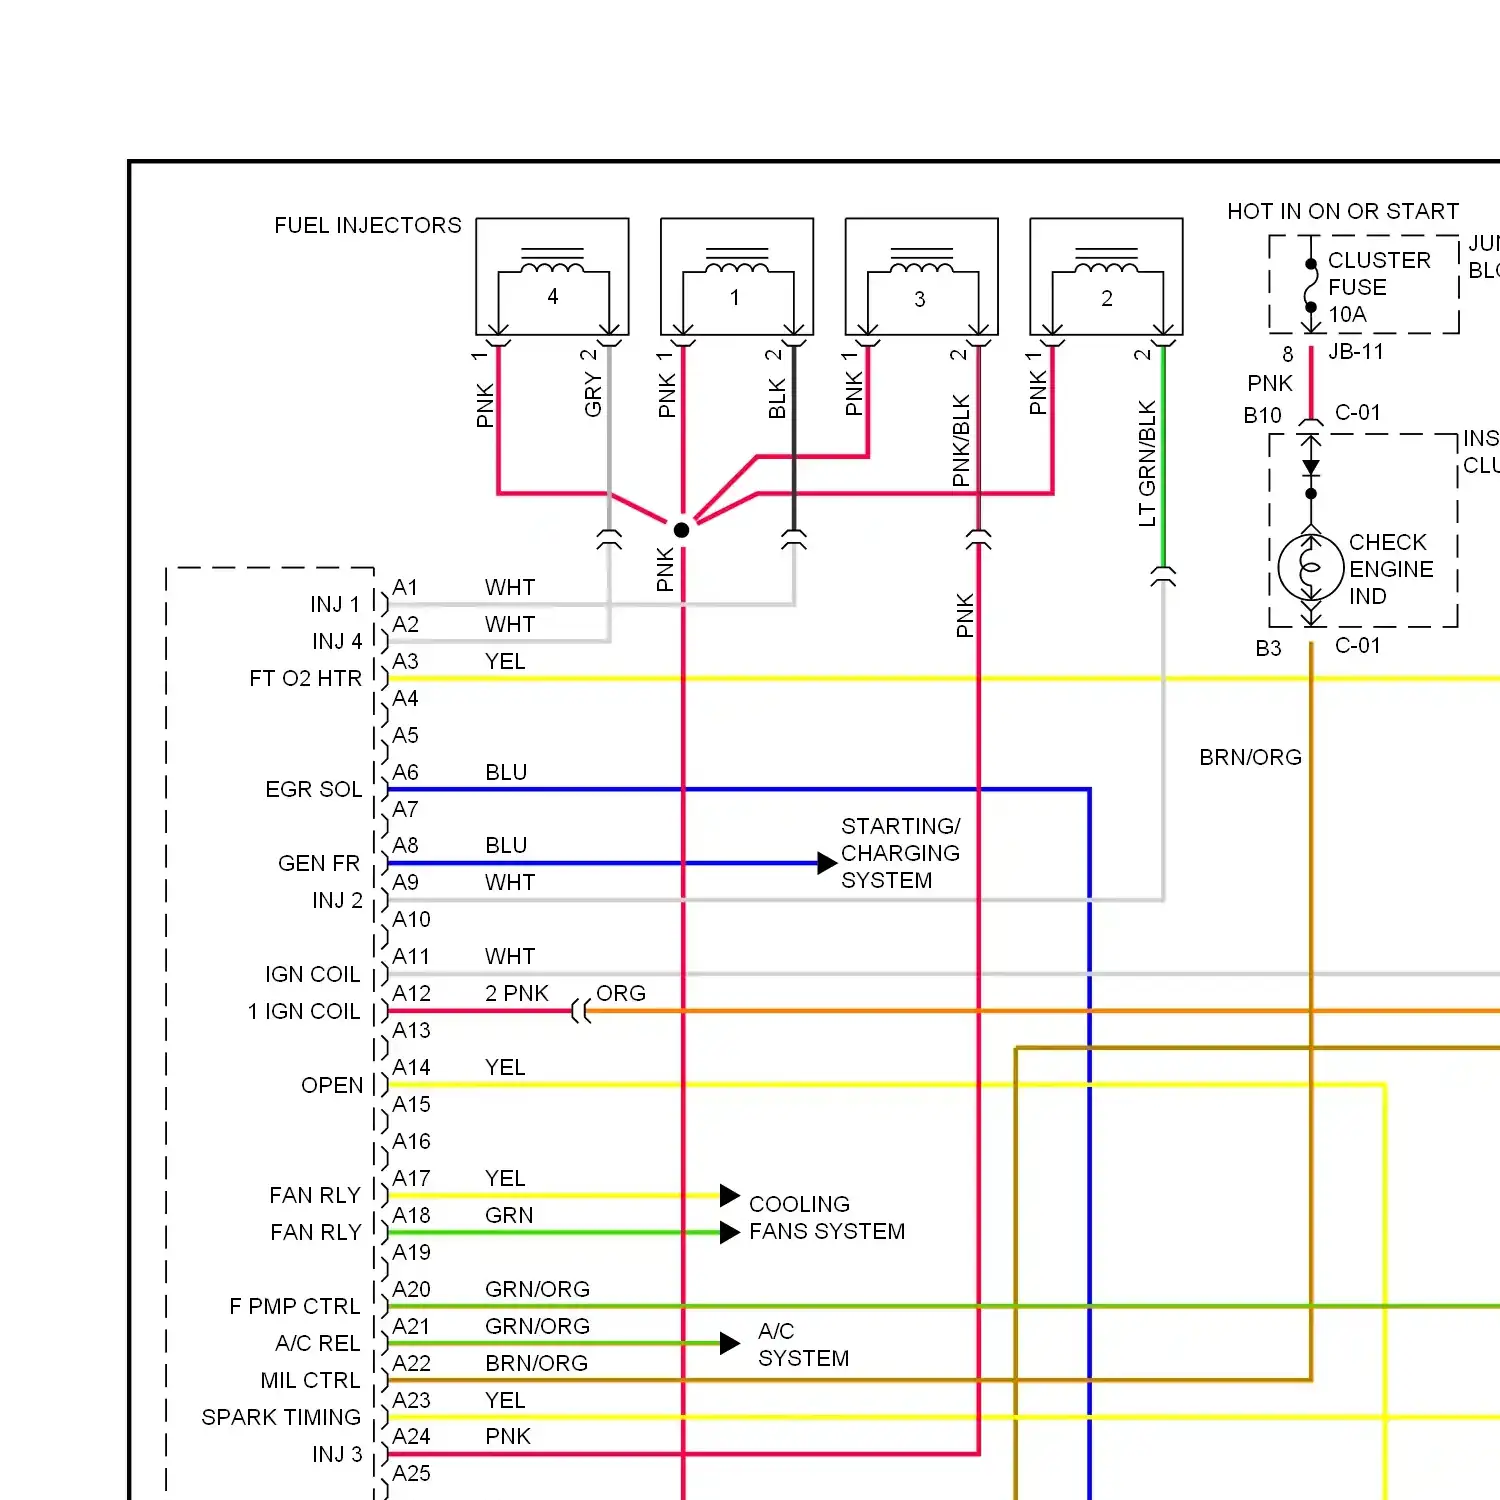Click the diode symbol above check engine lamp

coord(1311,467)
